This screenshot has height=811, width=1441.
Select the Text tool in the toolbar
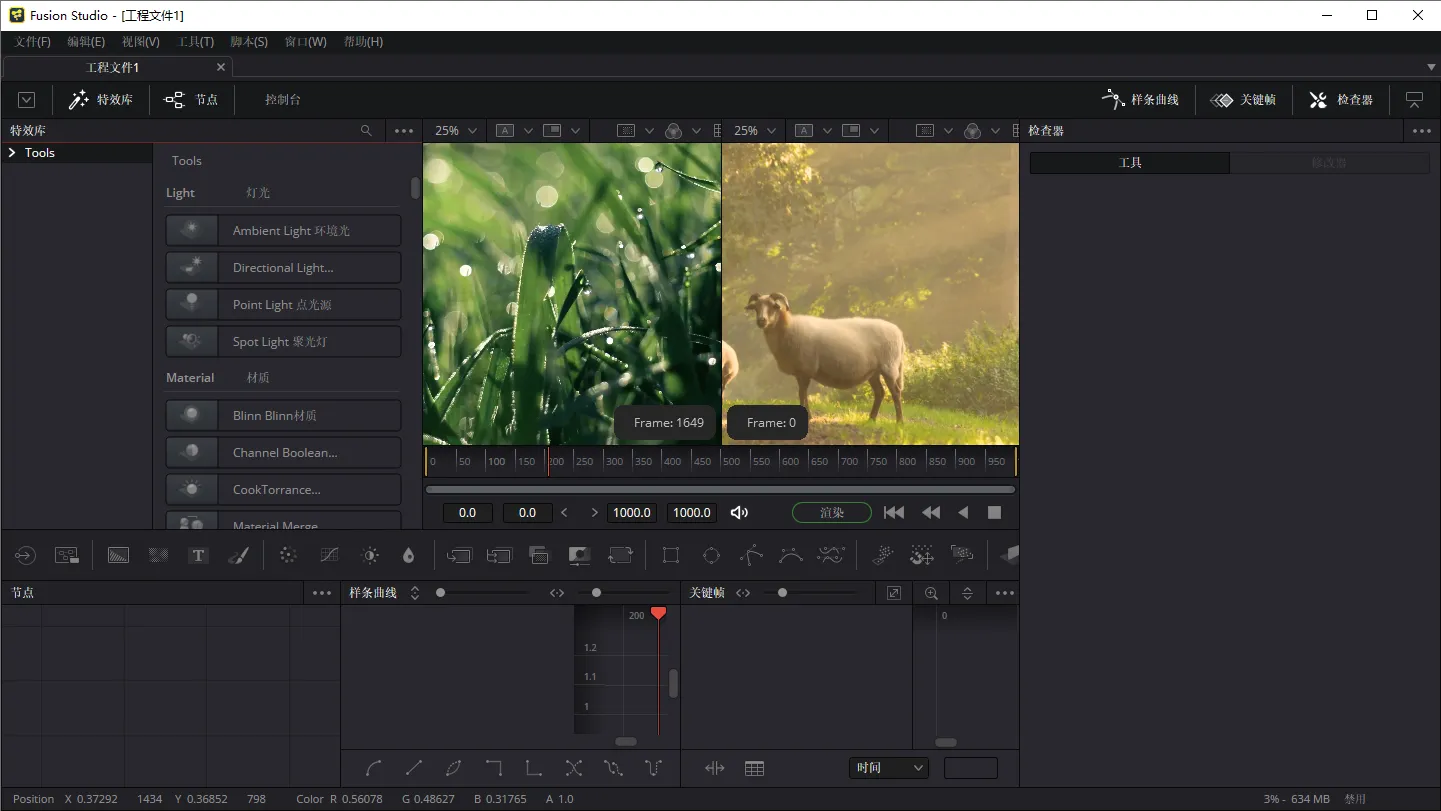[198, 555]
